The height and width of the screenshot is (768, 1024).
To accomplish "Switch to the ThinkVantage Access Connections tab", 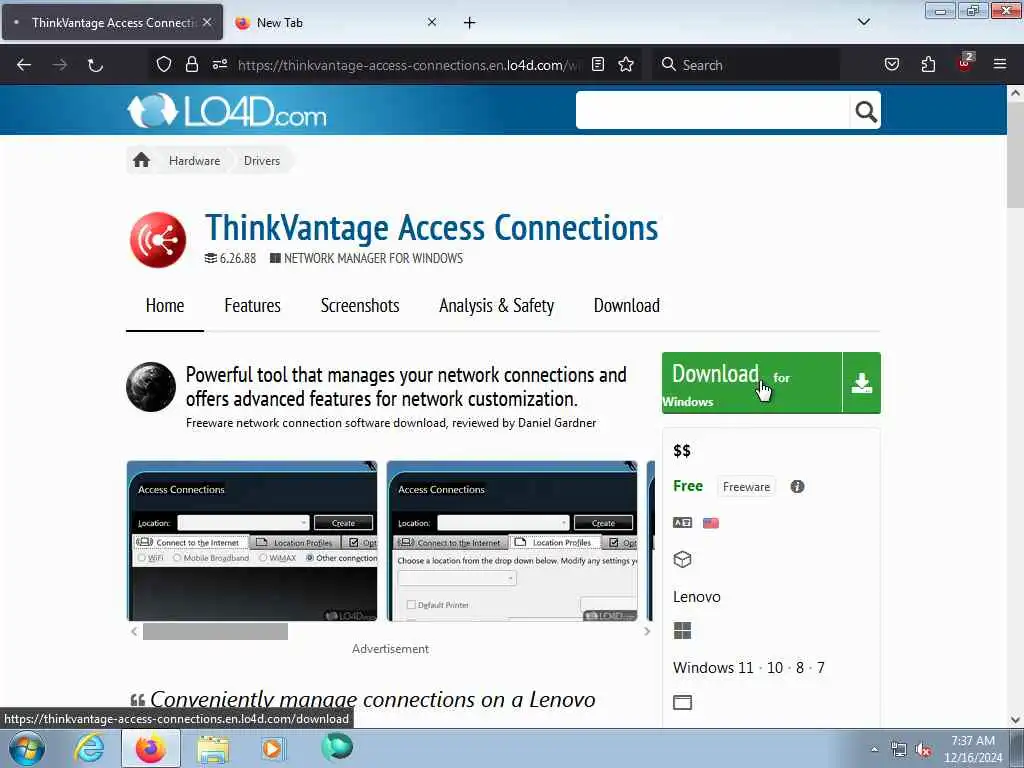I will click(x=112, y=22).
